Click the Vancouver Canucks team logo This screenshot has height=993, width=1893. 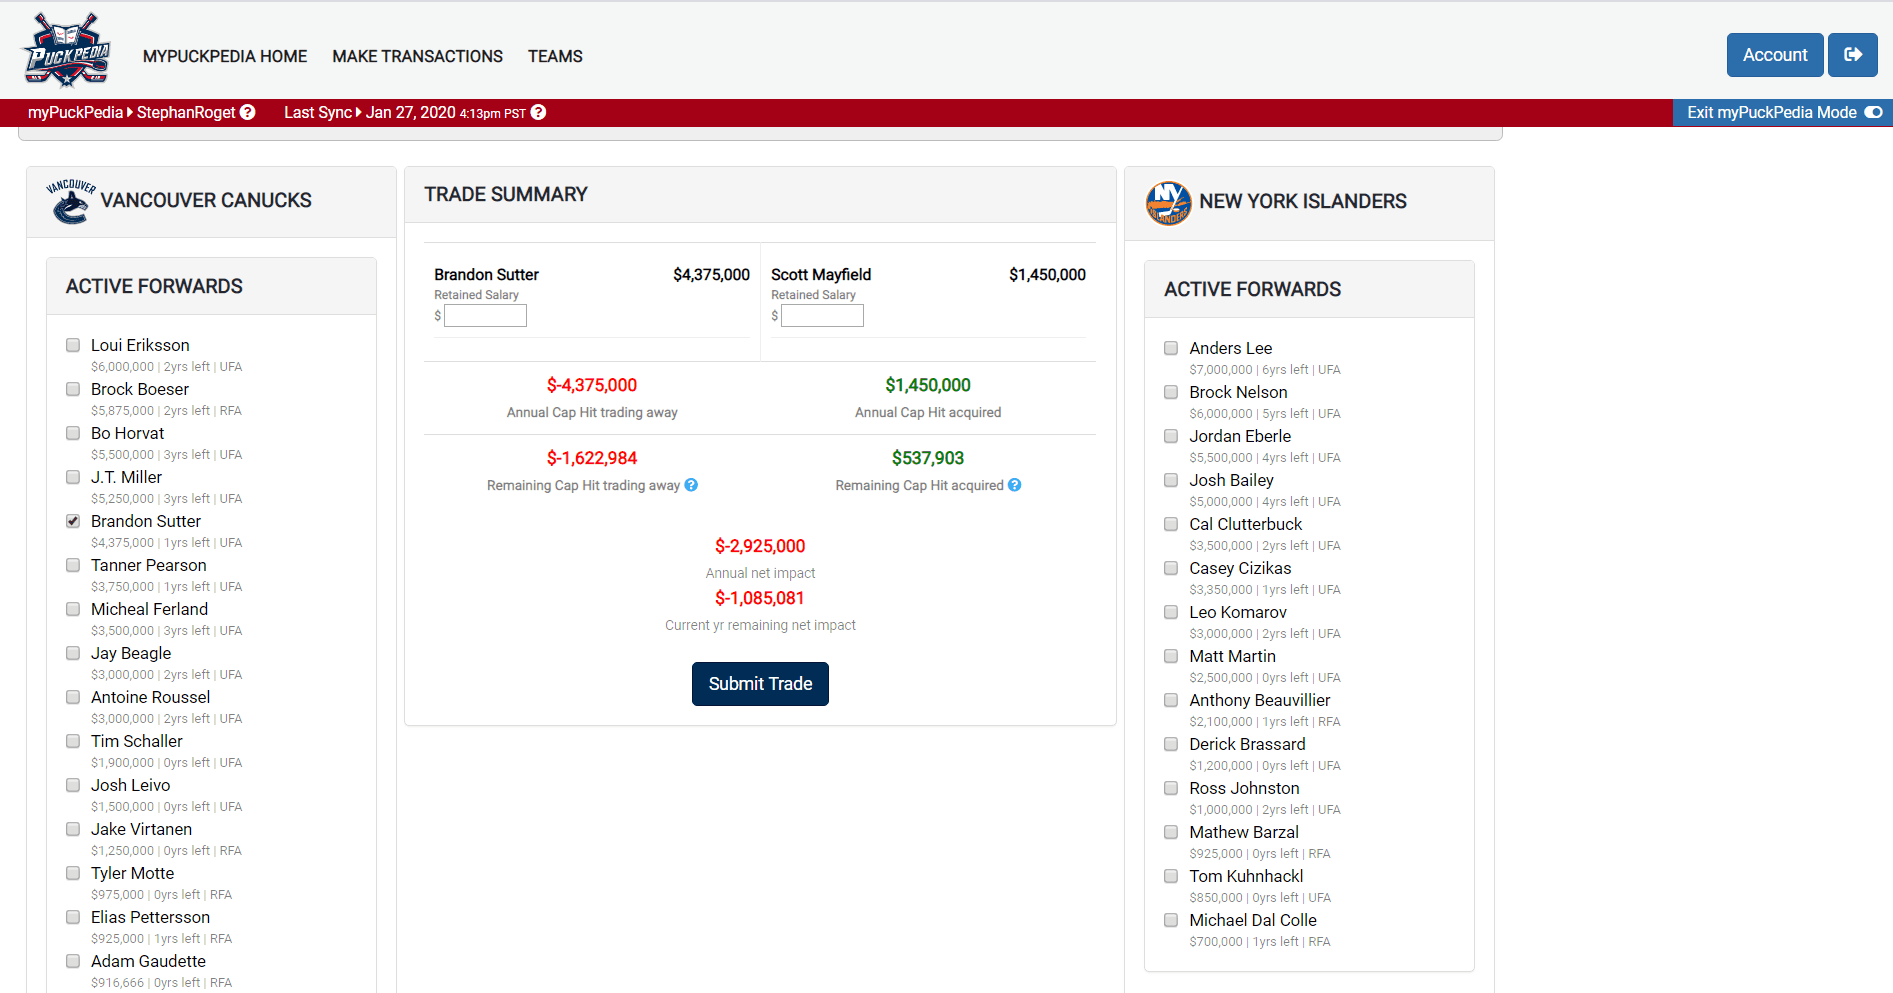pyautogui.click(x=71, y=201)
